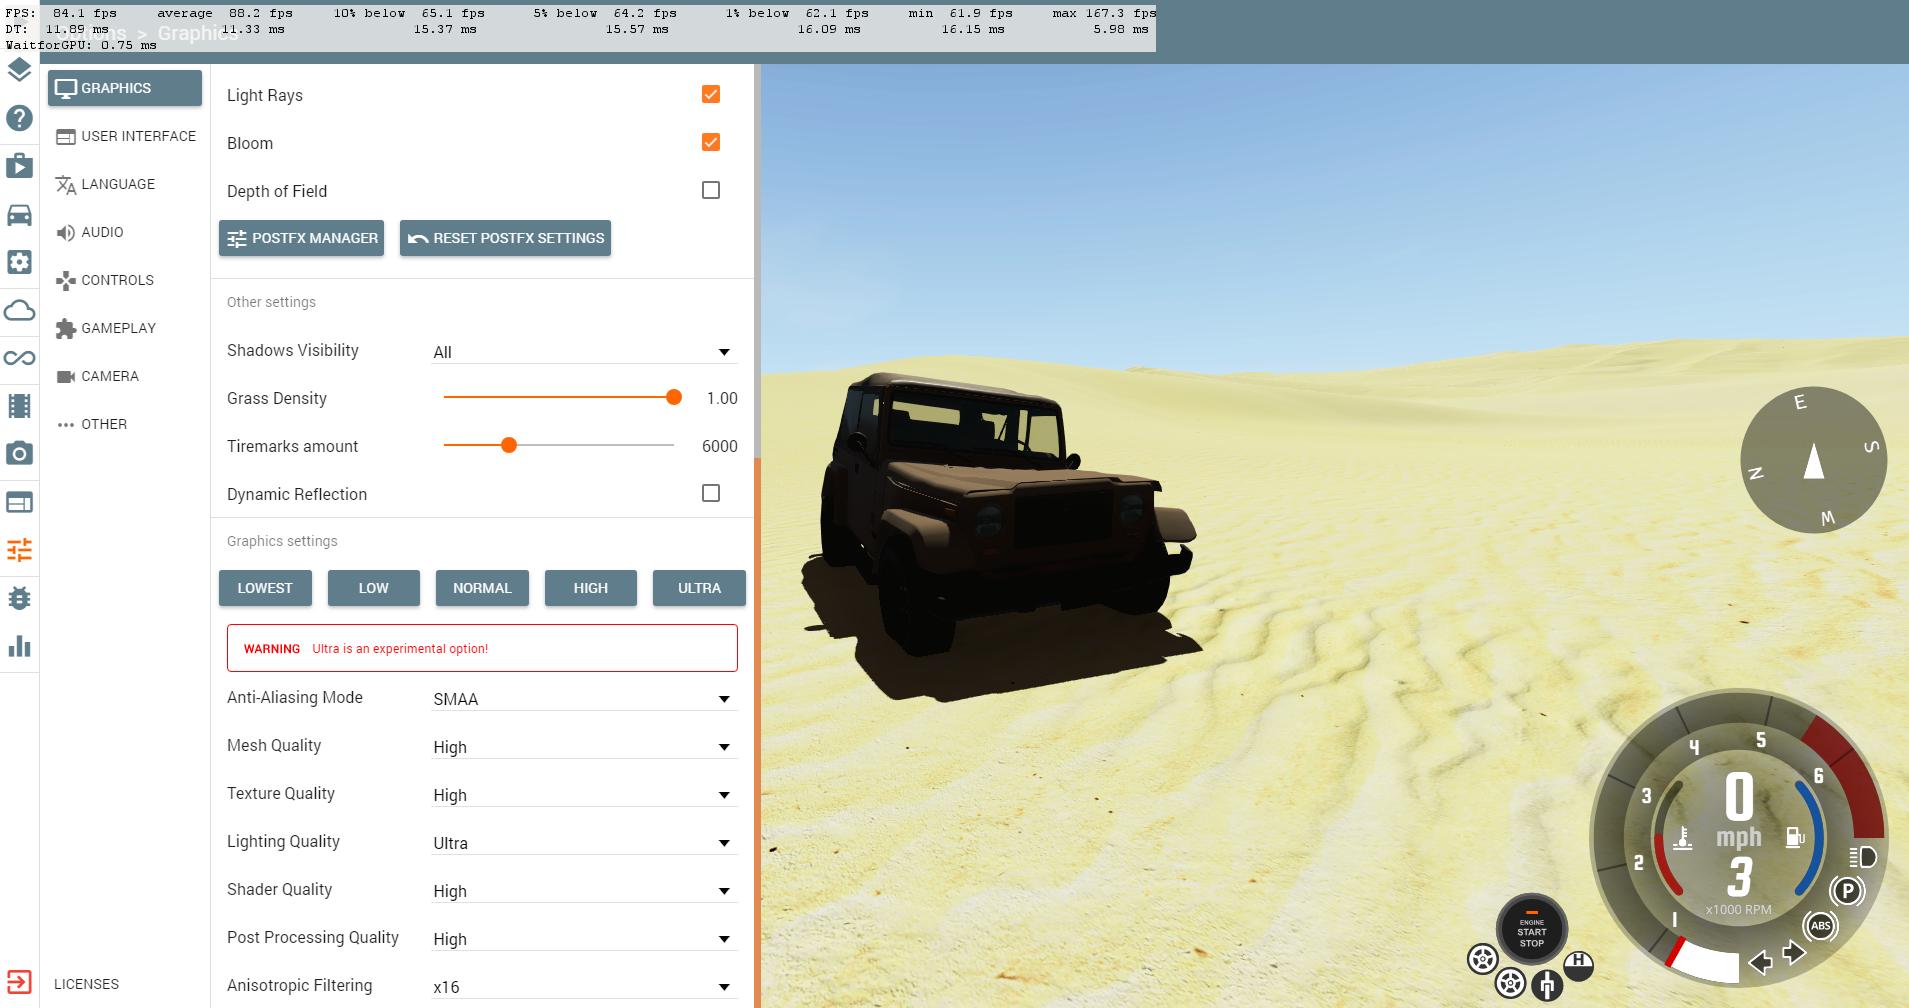Apply the Low graphics preset
Viewport: 1909px width, 1008px height.
[373, 588]
